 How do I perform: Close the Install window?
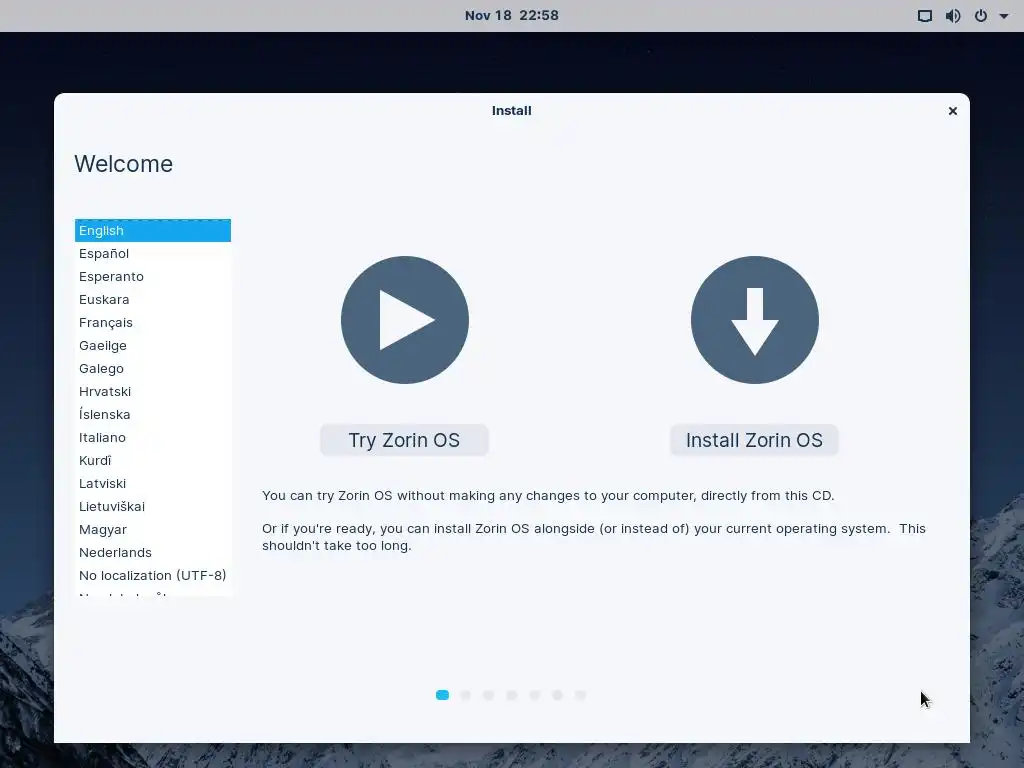(x=953, y=111)
